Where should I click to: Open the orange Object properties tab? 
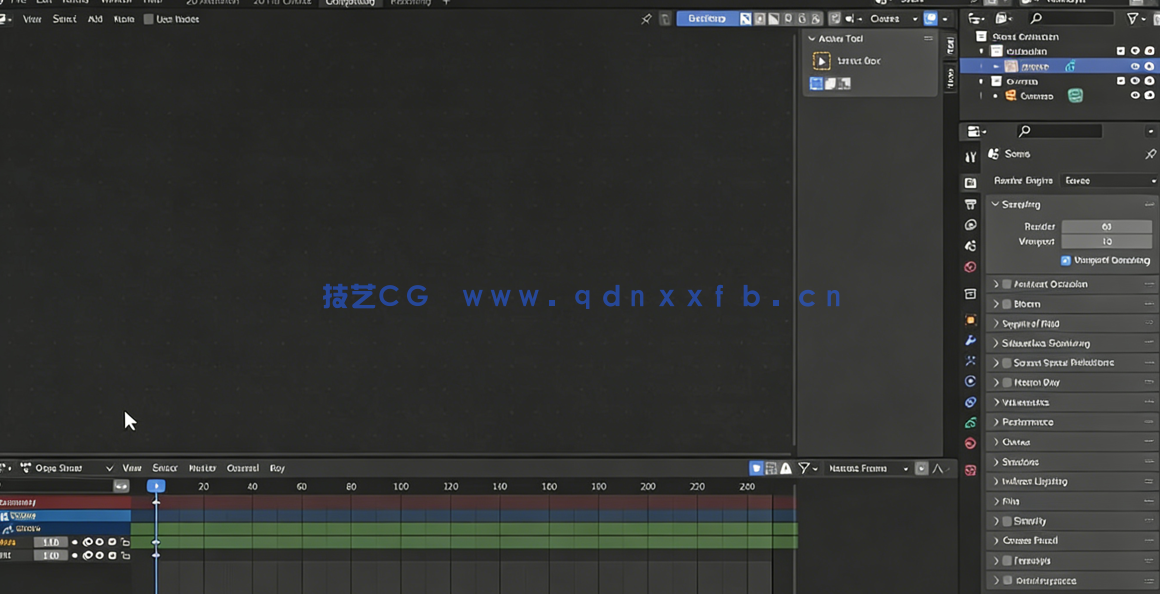pyautogui.click(x=970, y=320)
